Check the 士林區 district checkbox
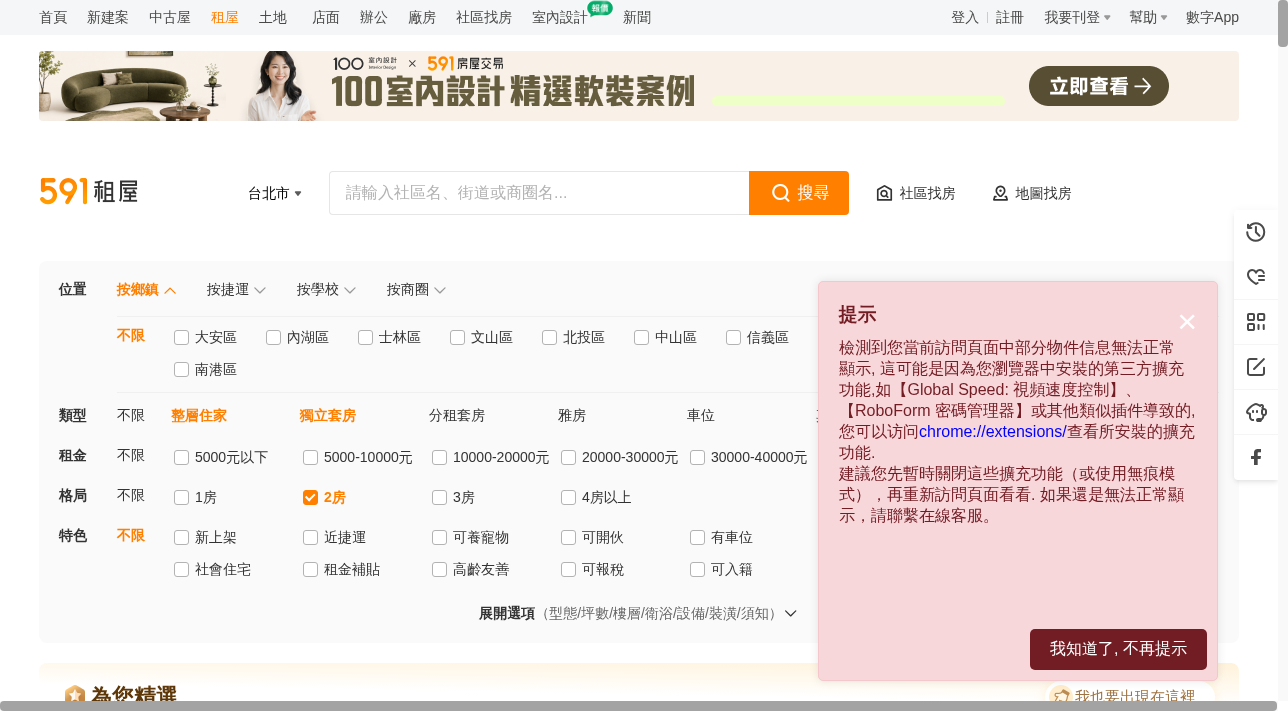 coord(366,337)
